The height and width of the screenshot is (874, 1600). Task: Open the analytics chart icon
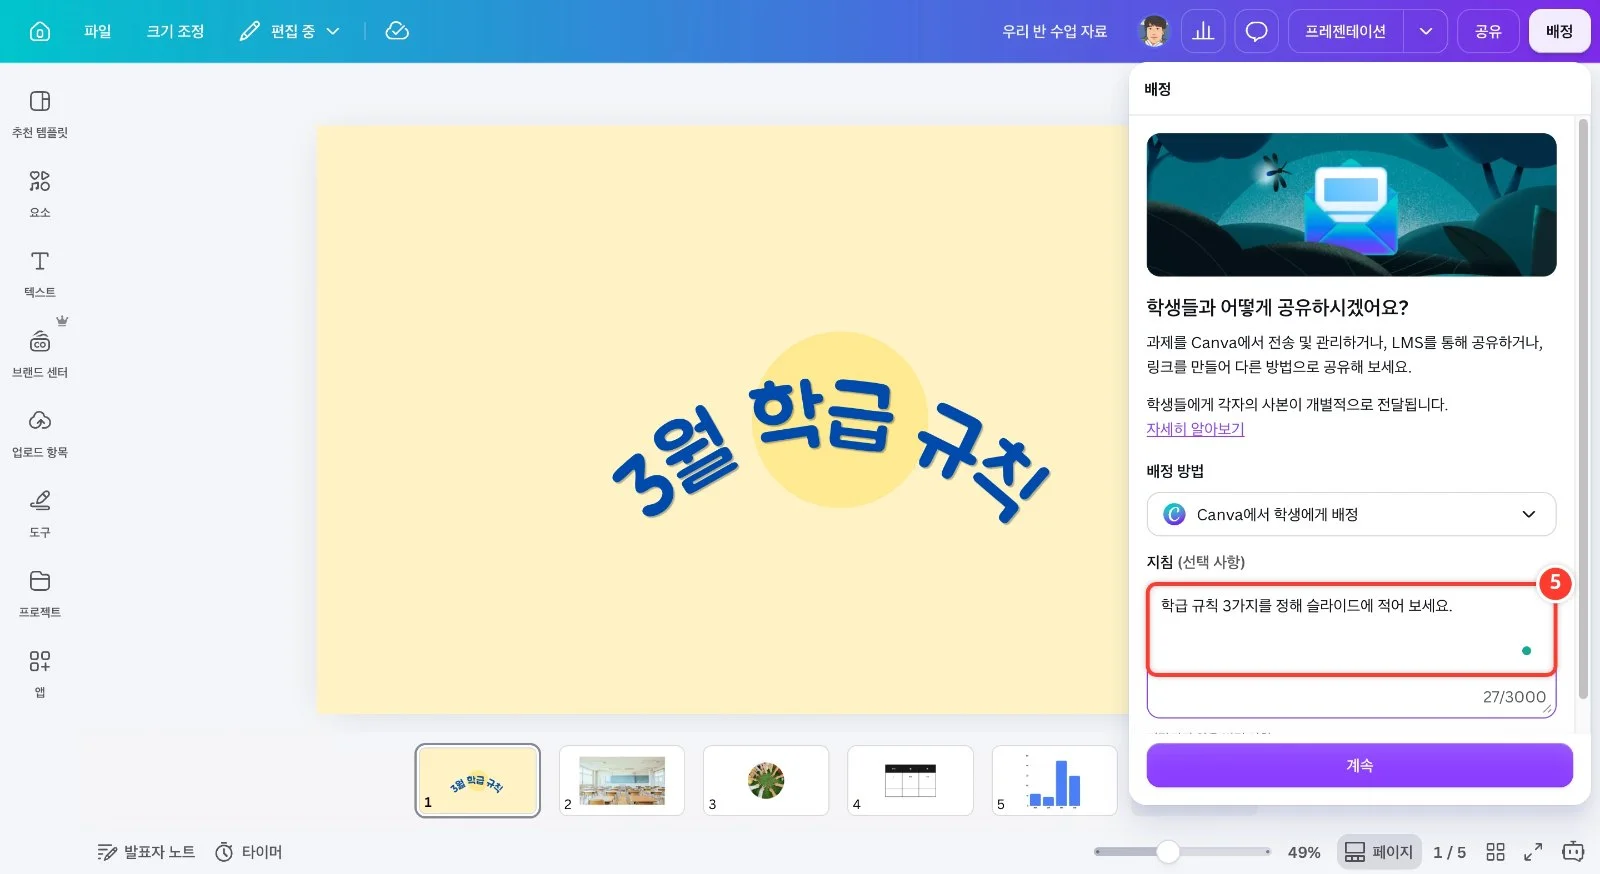point(1203,31)
